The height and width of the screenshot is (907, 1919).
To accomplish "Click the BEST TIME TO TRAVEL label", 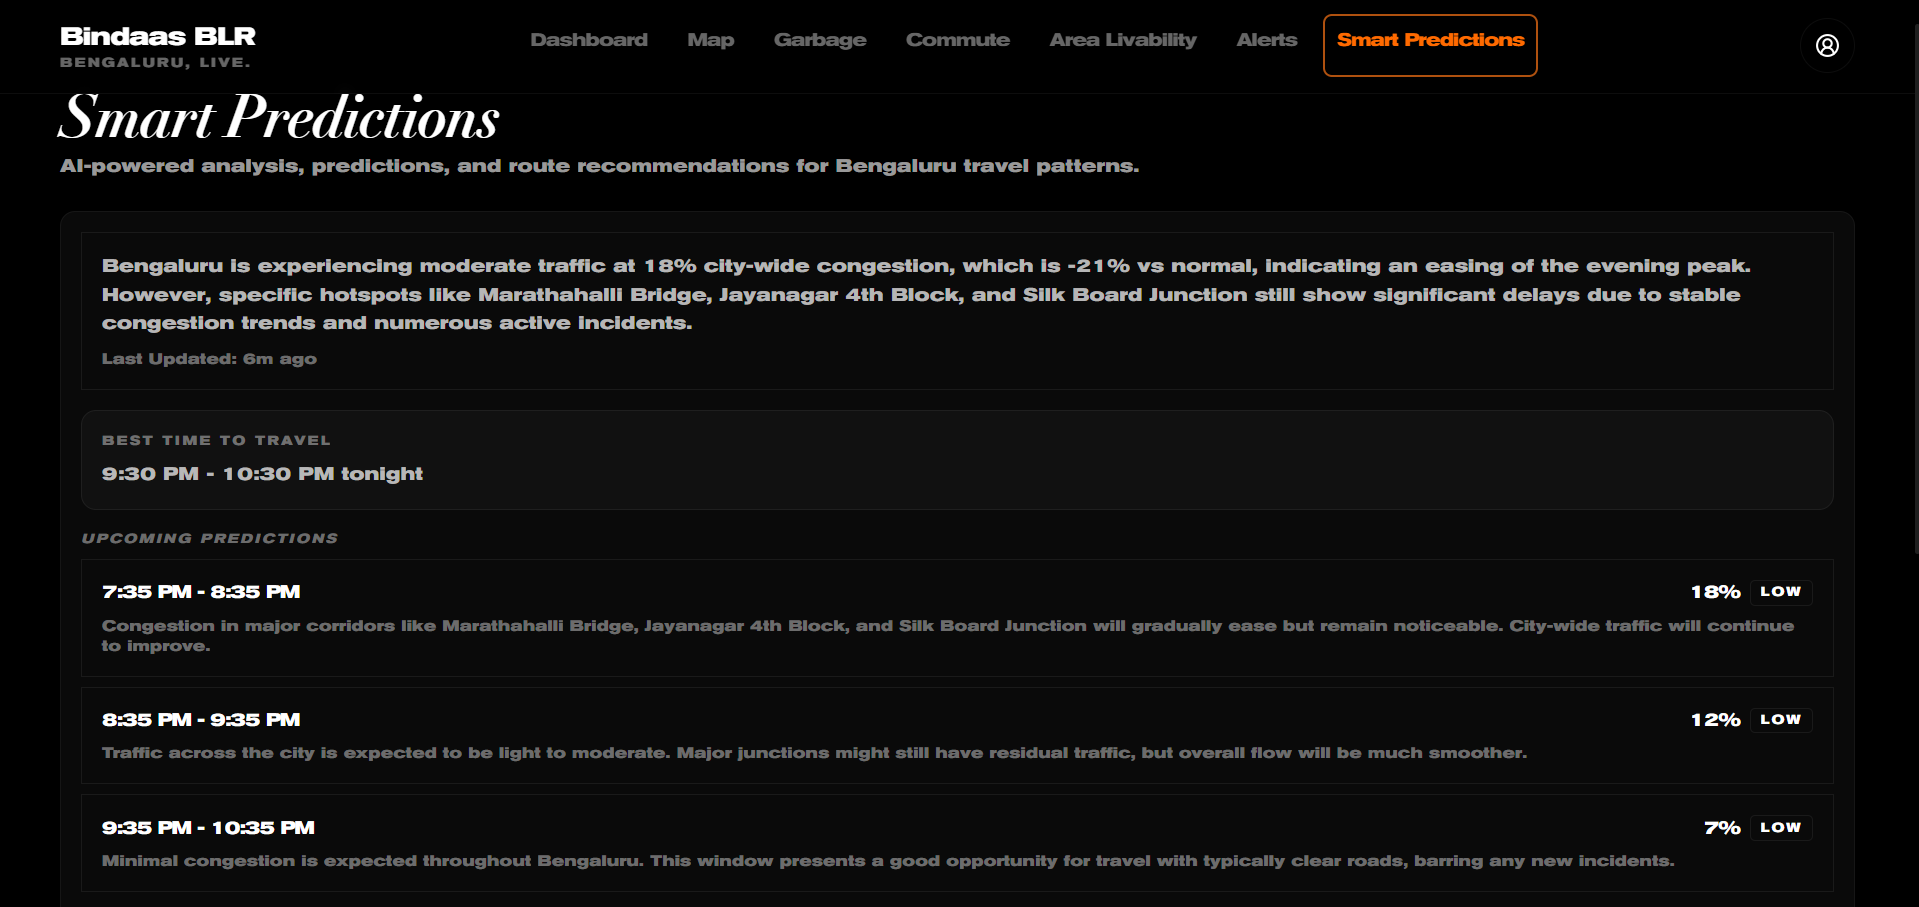I will [216, 440].
